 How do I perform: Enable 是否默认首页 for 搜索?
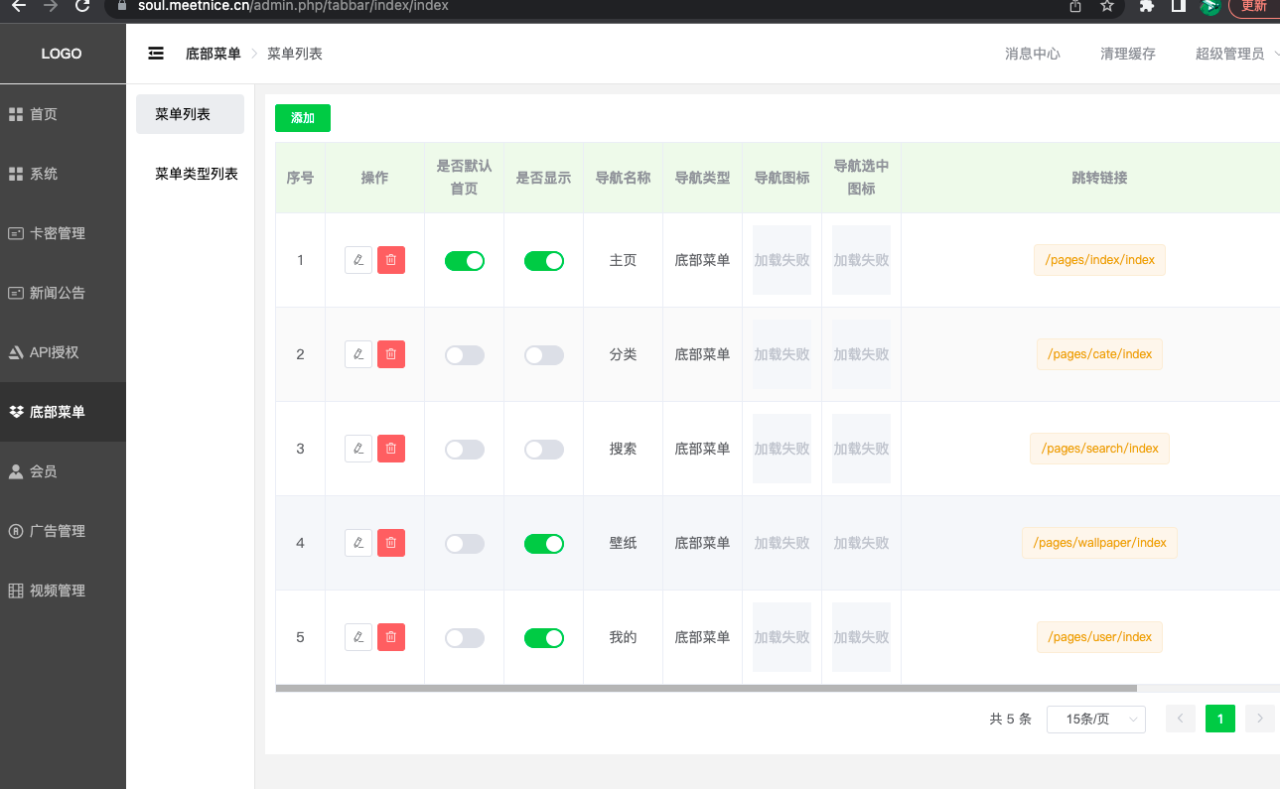coord(464,449)
